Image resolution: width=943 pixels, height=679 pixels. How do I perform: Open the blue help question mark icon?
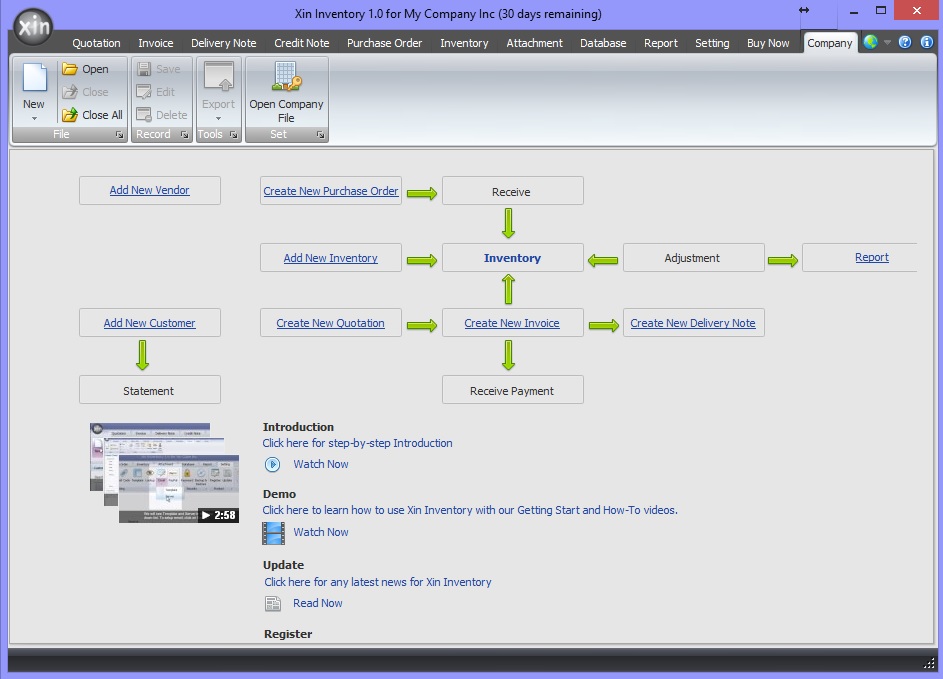[x=905, y=43]
